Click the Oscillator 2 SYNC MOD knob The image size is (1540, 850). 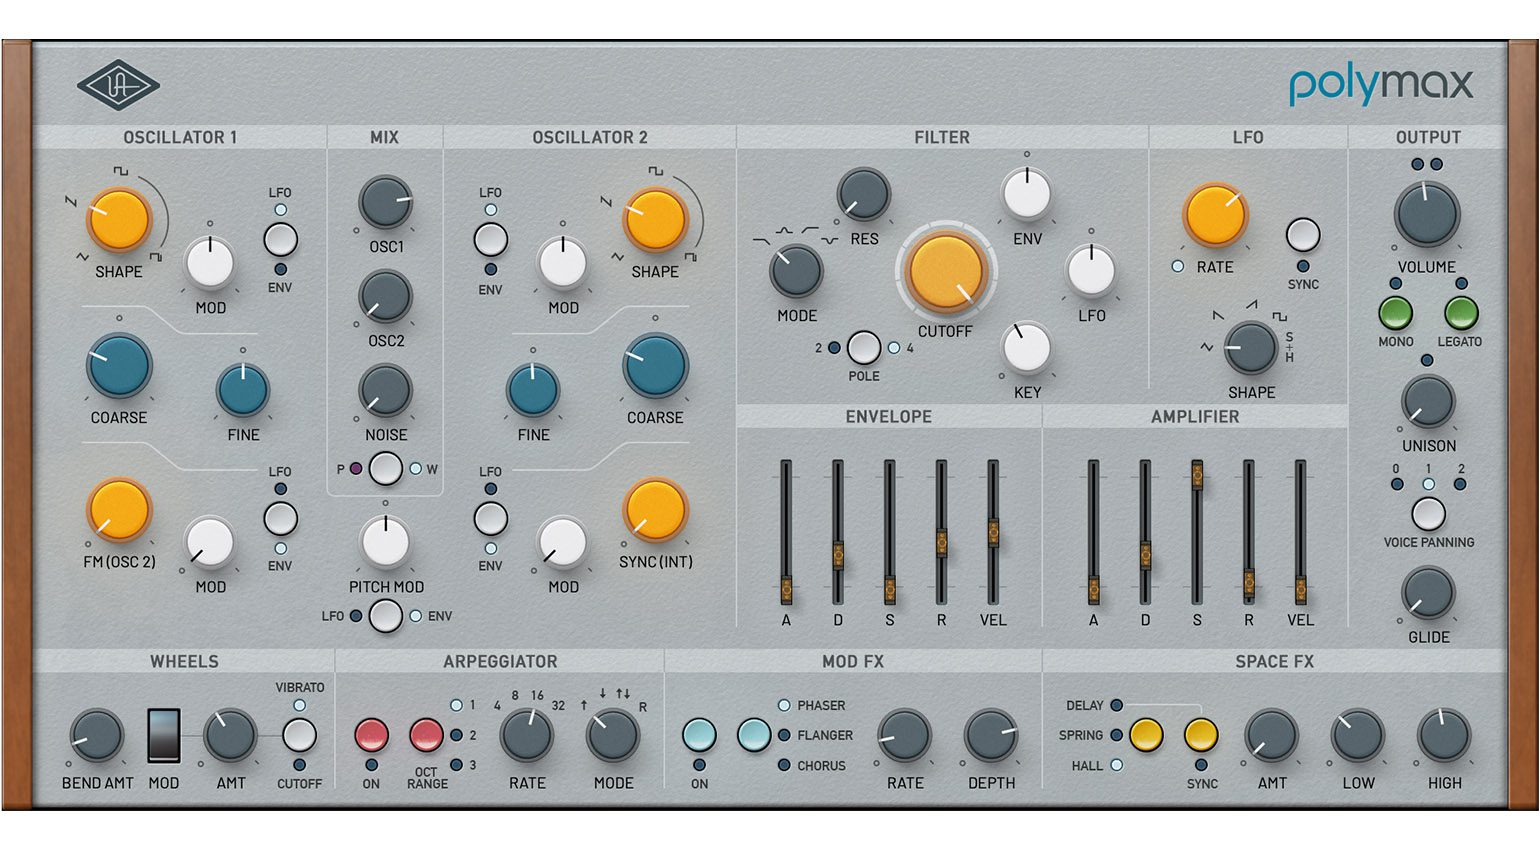point(563,543)
